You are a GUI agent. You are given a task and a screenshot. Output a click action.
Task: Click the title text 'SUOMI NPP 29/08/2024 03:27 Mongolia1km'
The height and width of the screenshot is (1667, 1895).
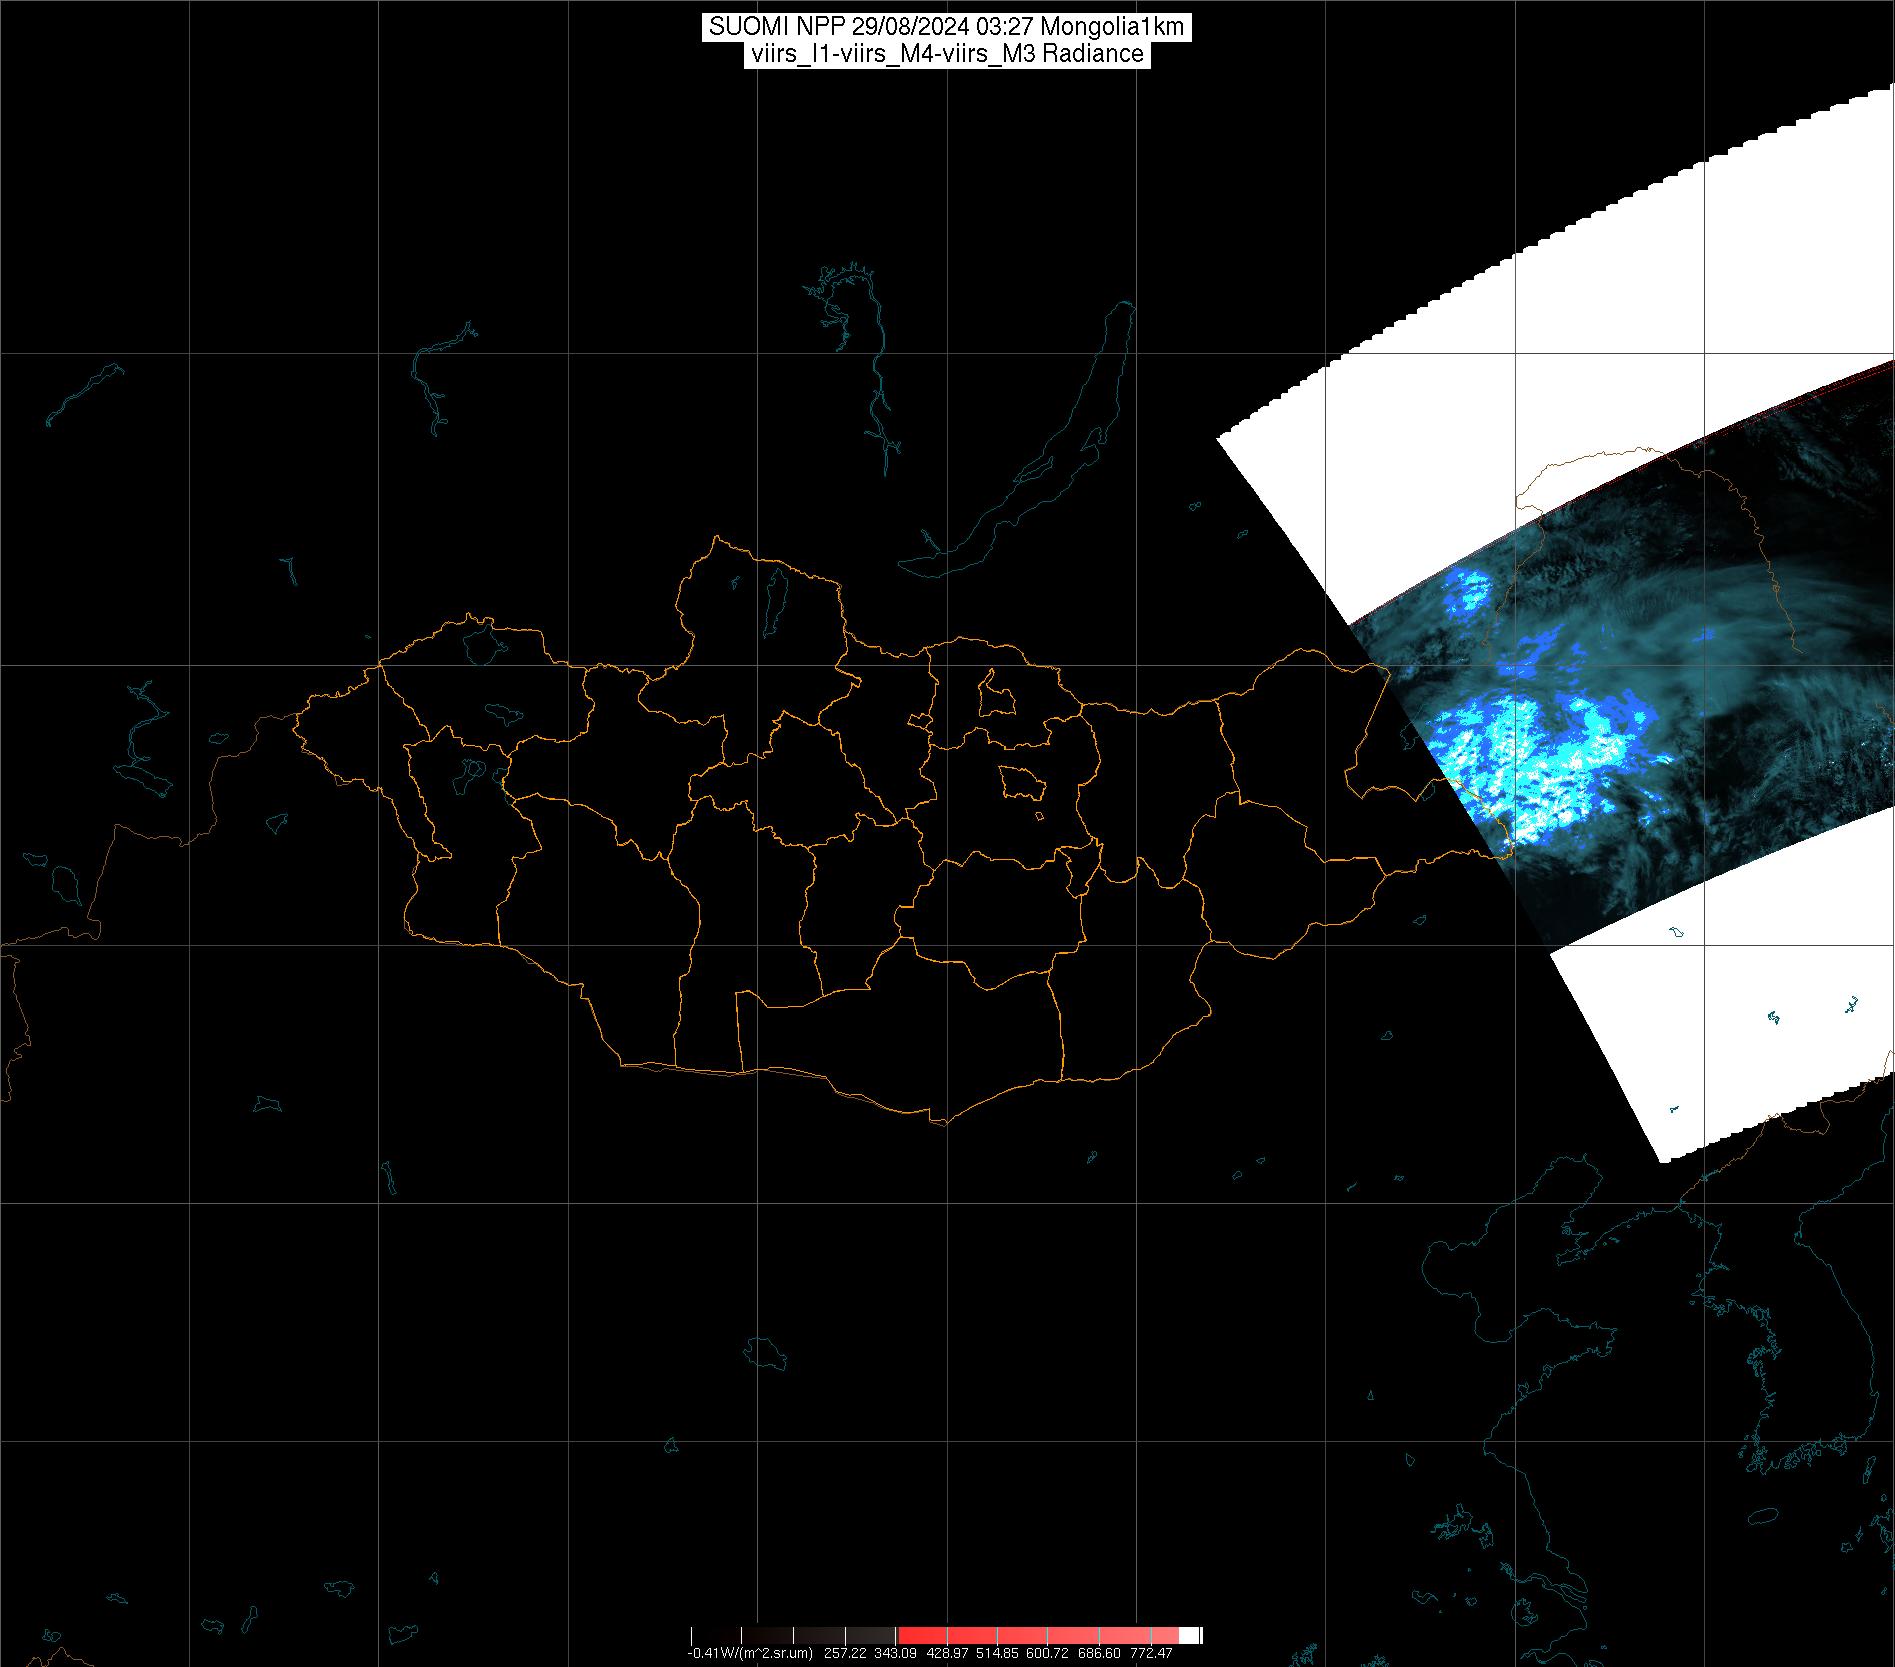(946, 27)
